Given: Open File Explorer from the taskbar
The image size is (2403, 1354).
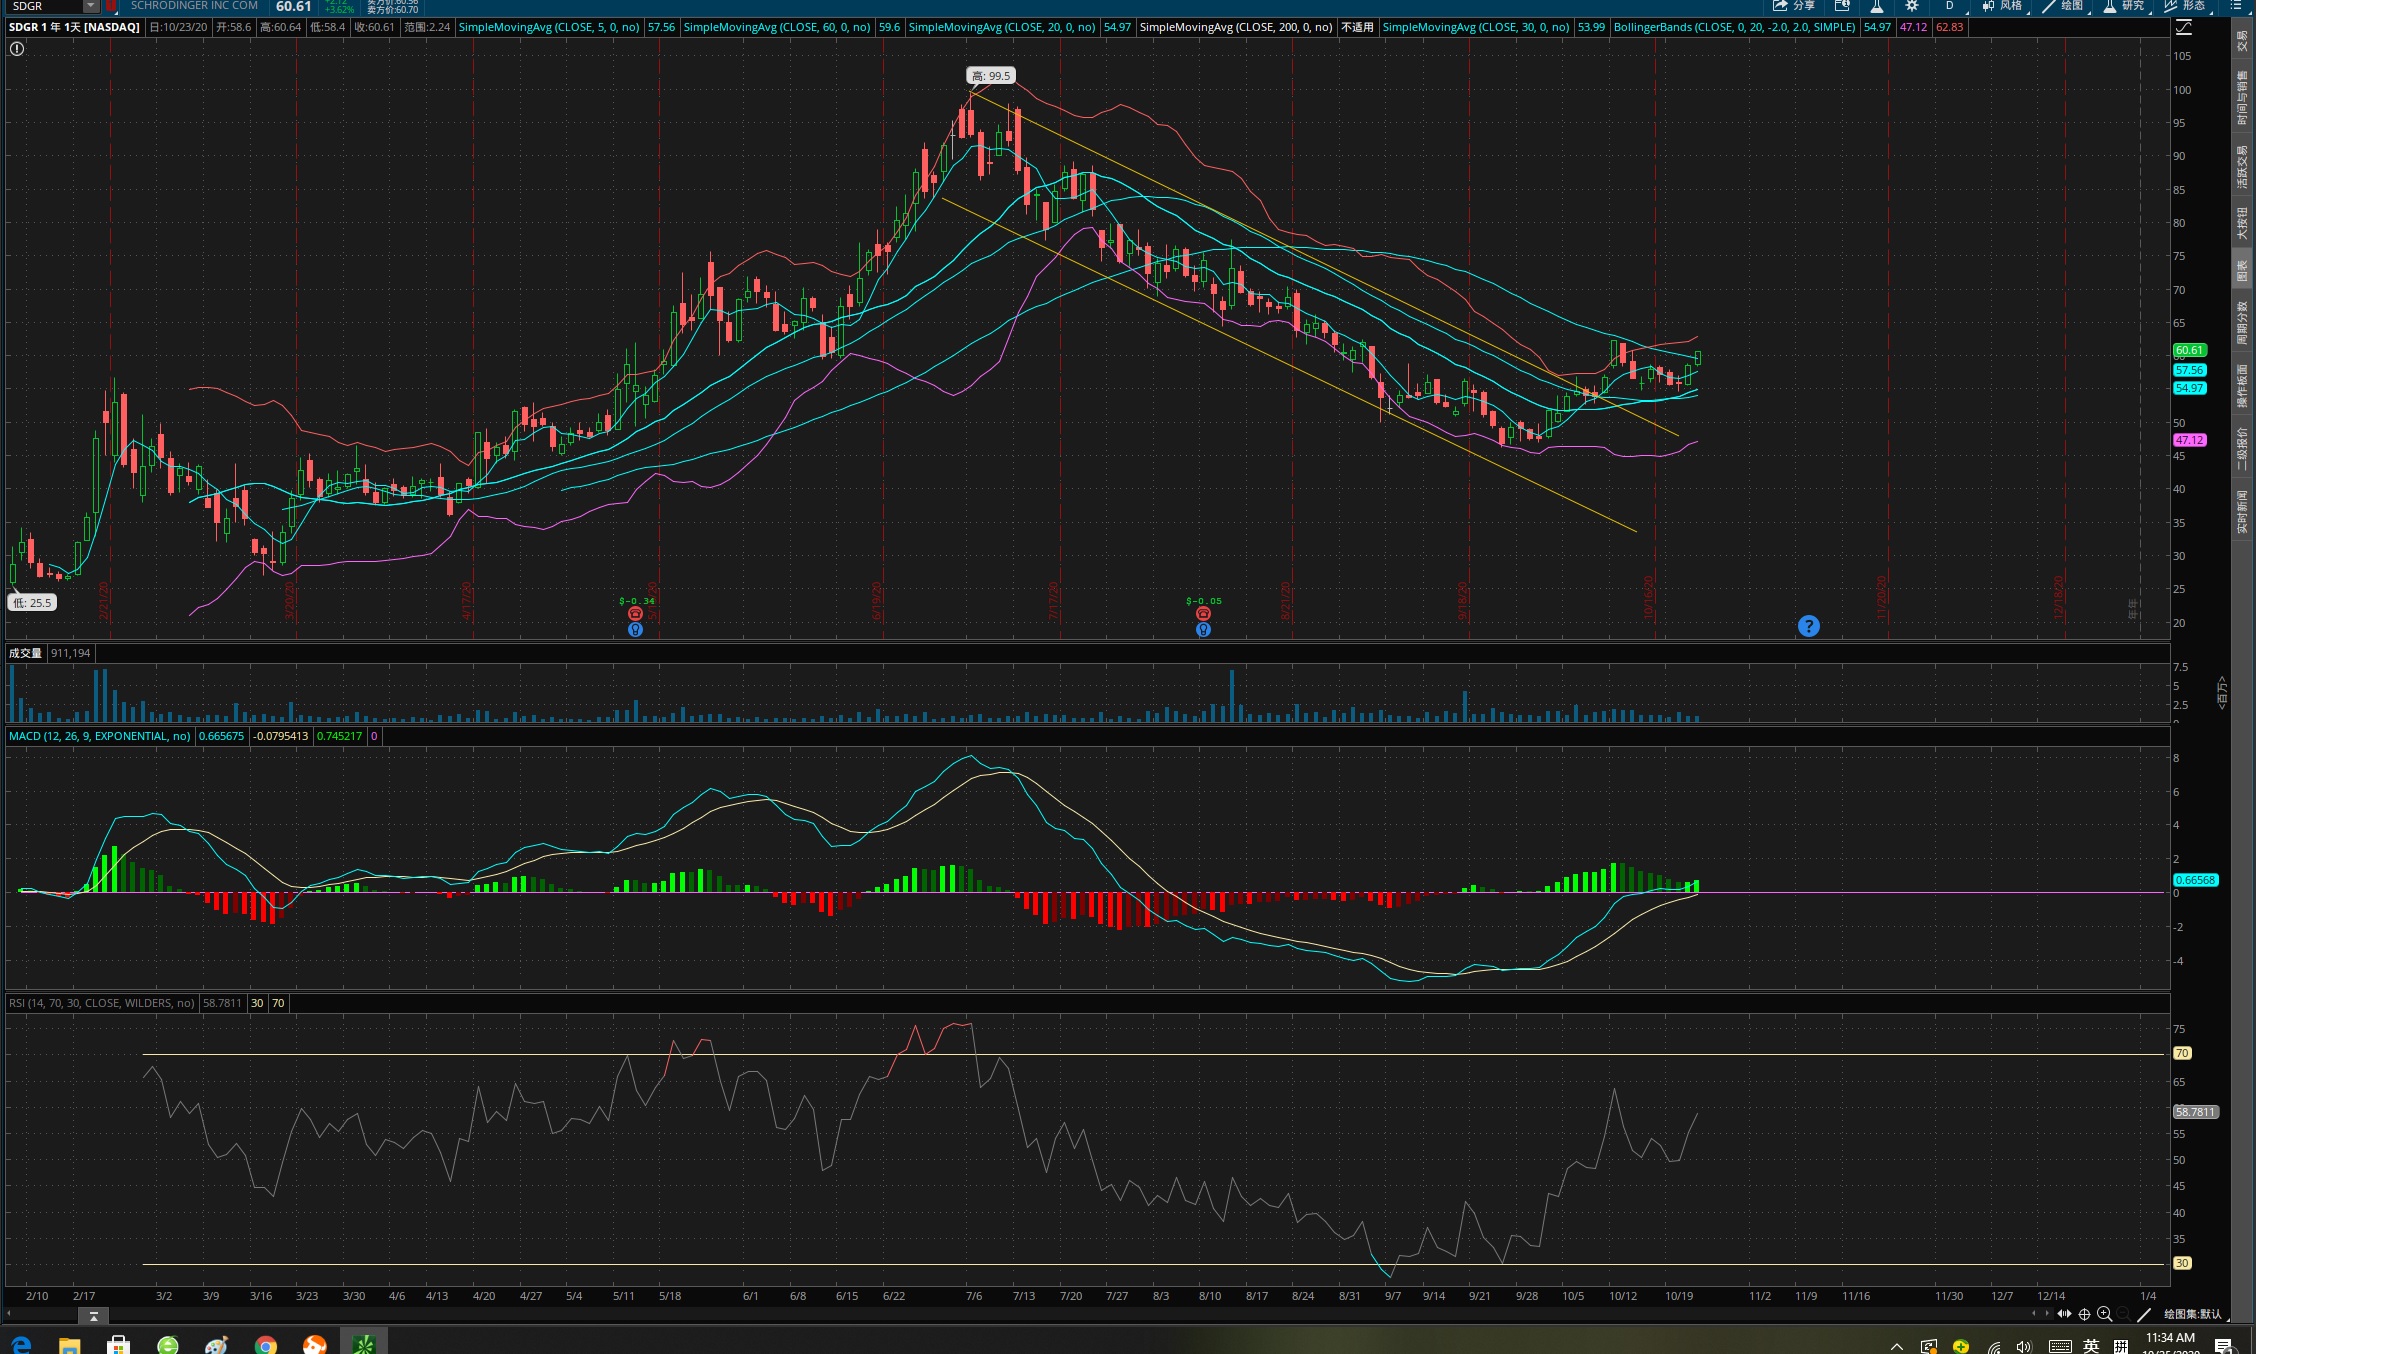Looking at the screenshot, I should click(x=69, y=1344).
